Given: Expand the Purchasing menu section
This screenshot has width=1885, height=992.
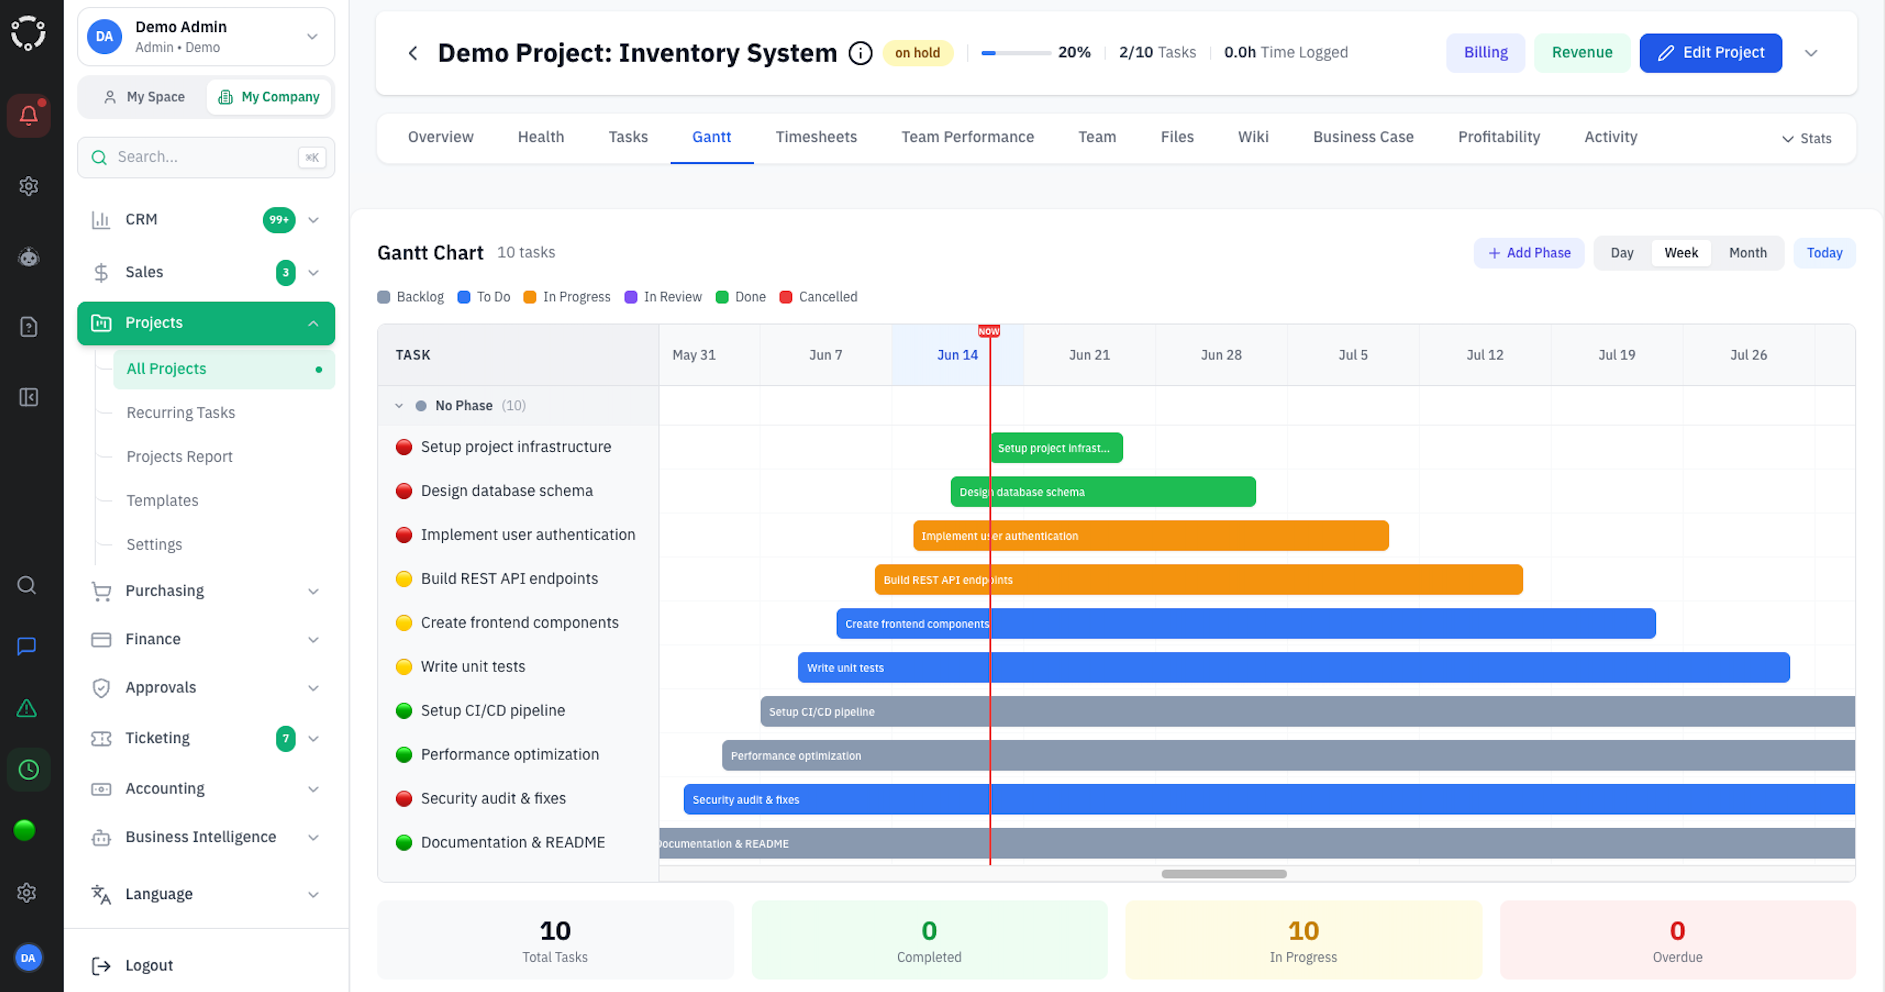Looking at the screenshot, I should tap(313, 591).
